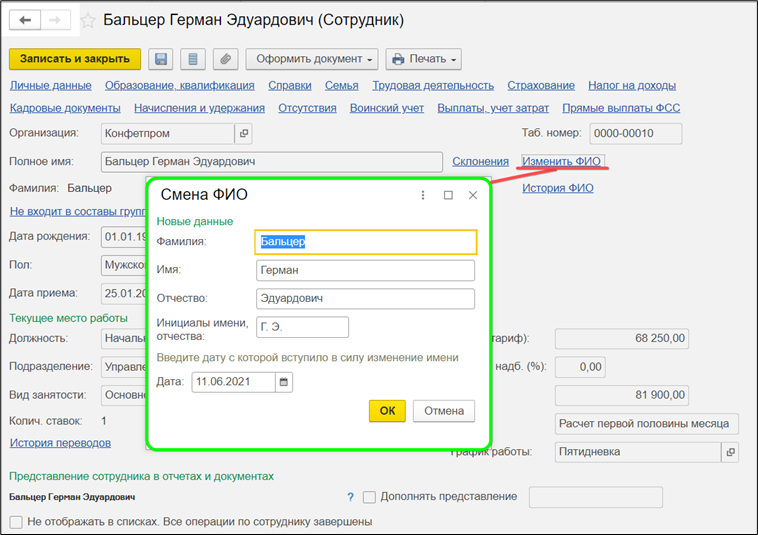This screenshot has height=535, width=758.
Task: Open the Печать dropdown menu
Action: click(423, 59)
